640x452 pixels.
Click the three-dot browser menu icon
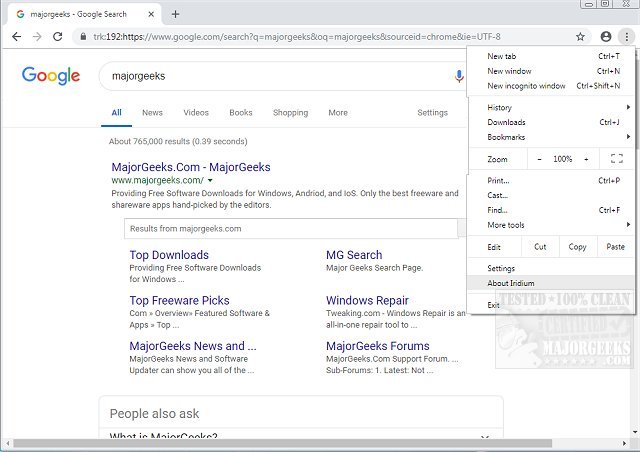click(x=627, y=37)
